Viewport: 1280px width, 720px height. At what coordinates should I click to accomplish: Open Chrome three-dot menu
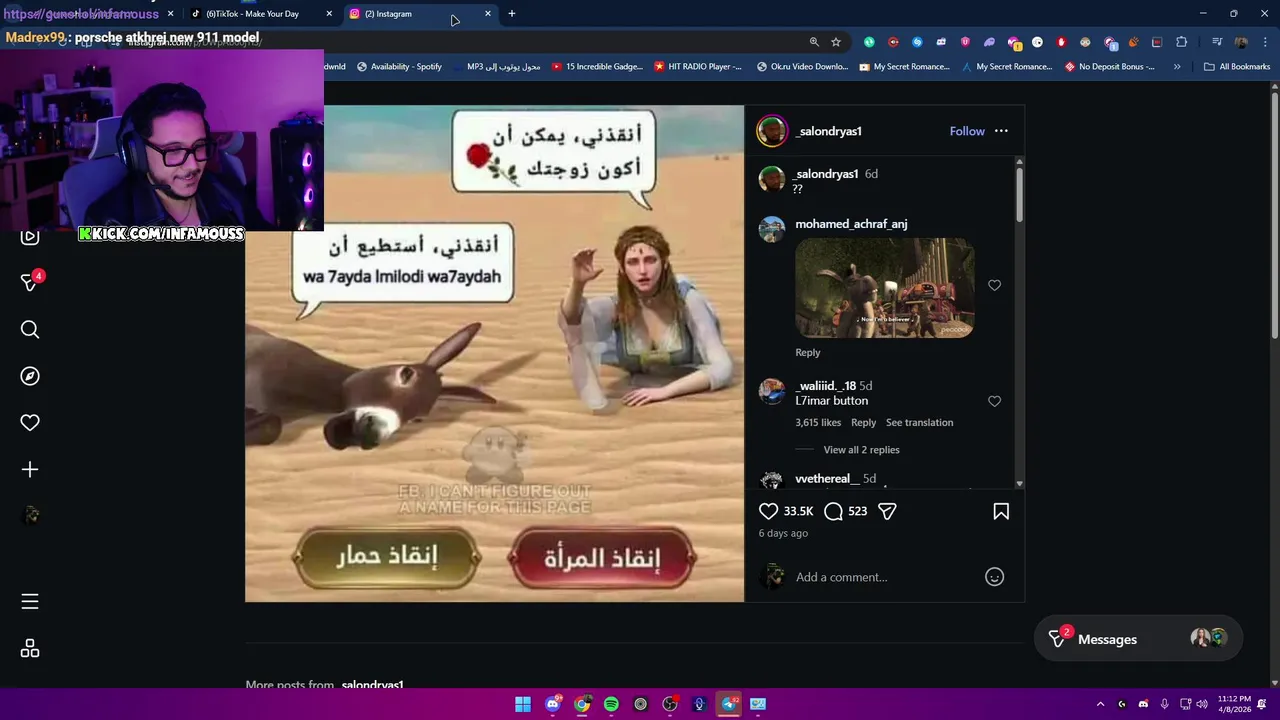(1265, 42)
